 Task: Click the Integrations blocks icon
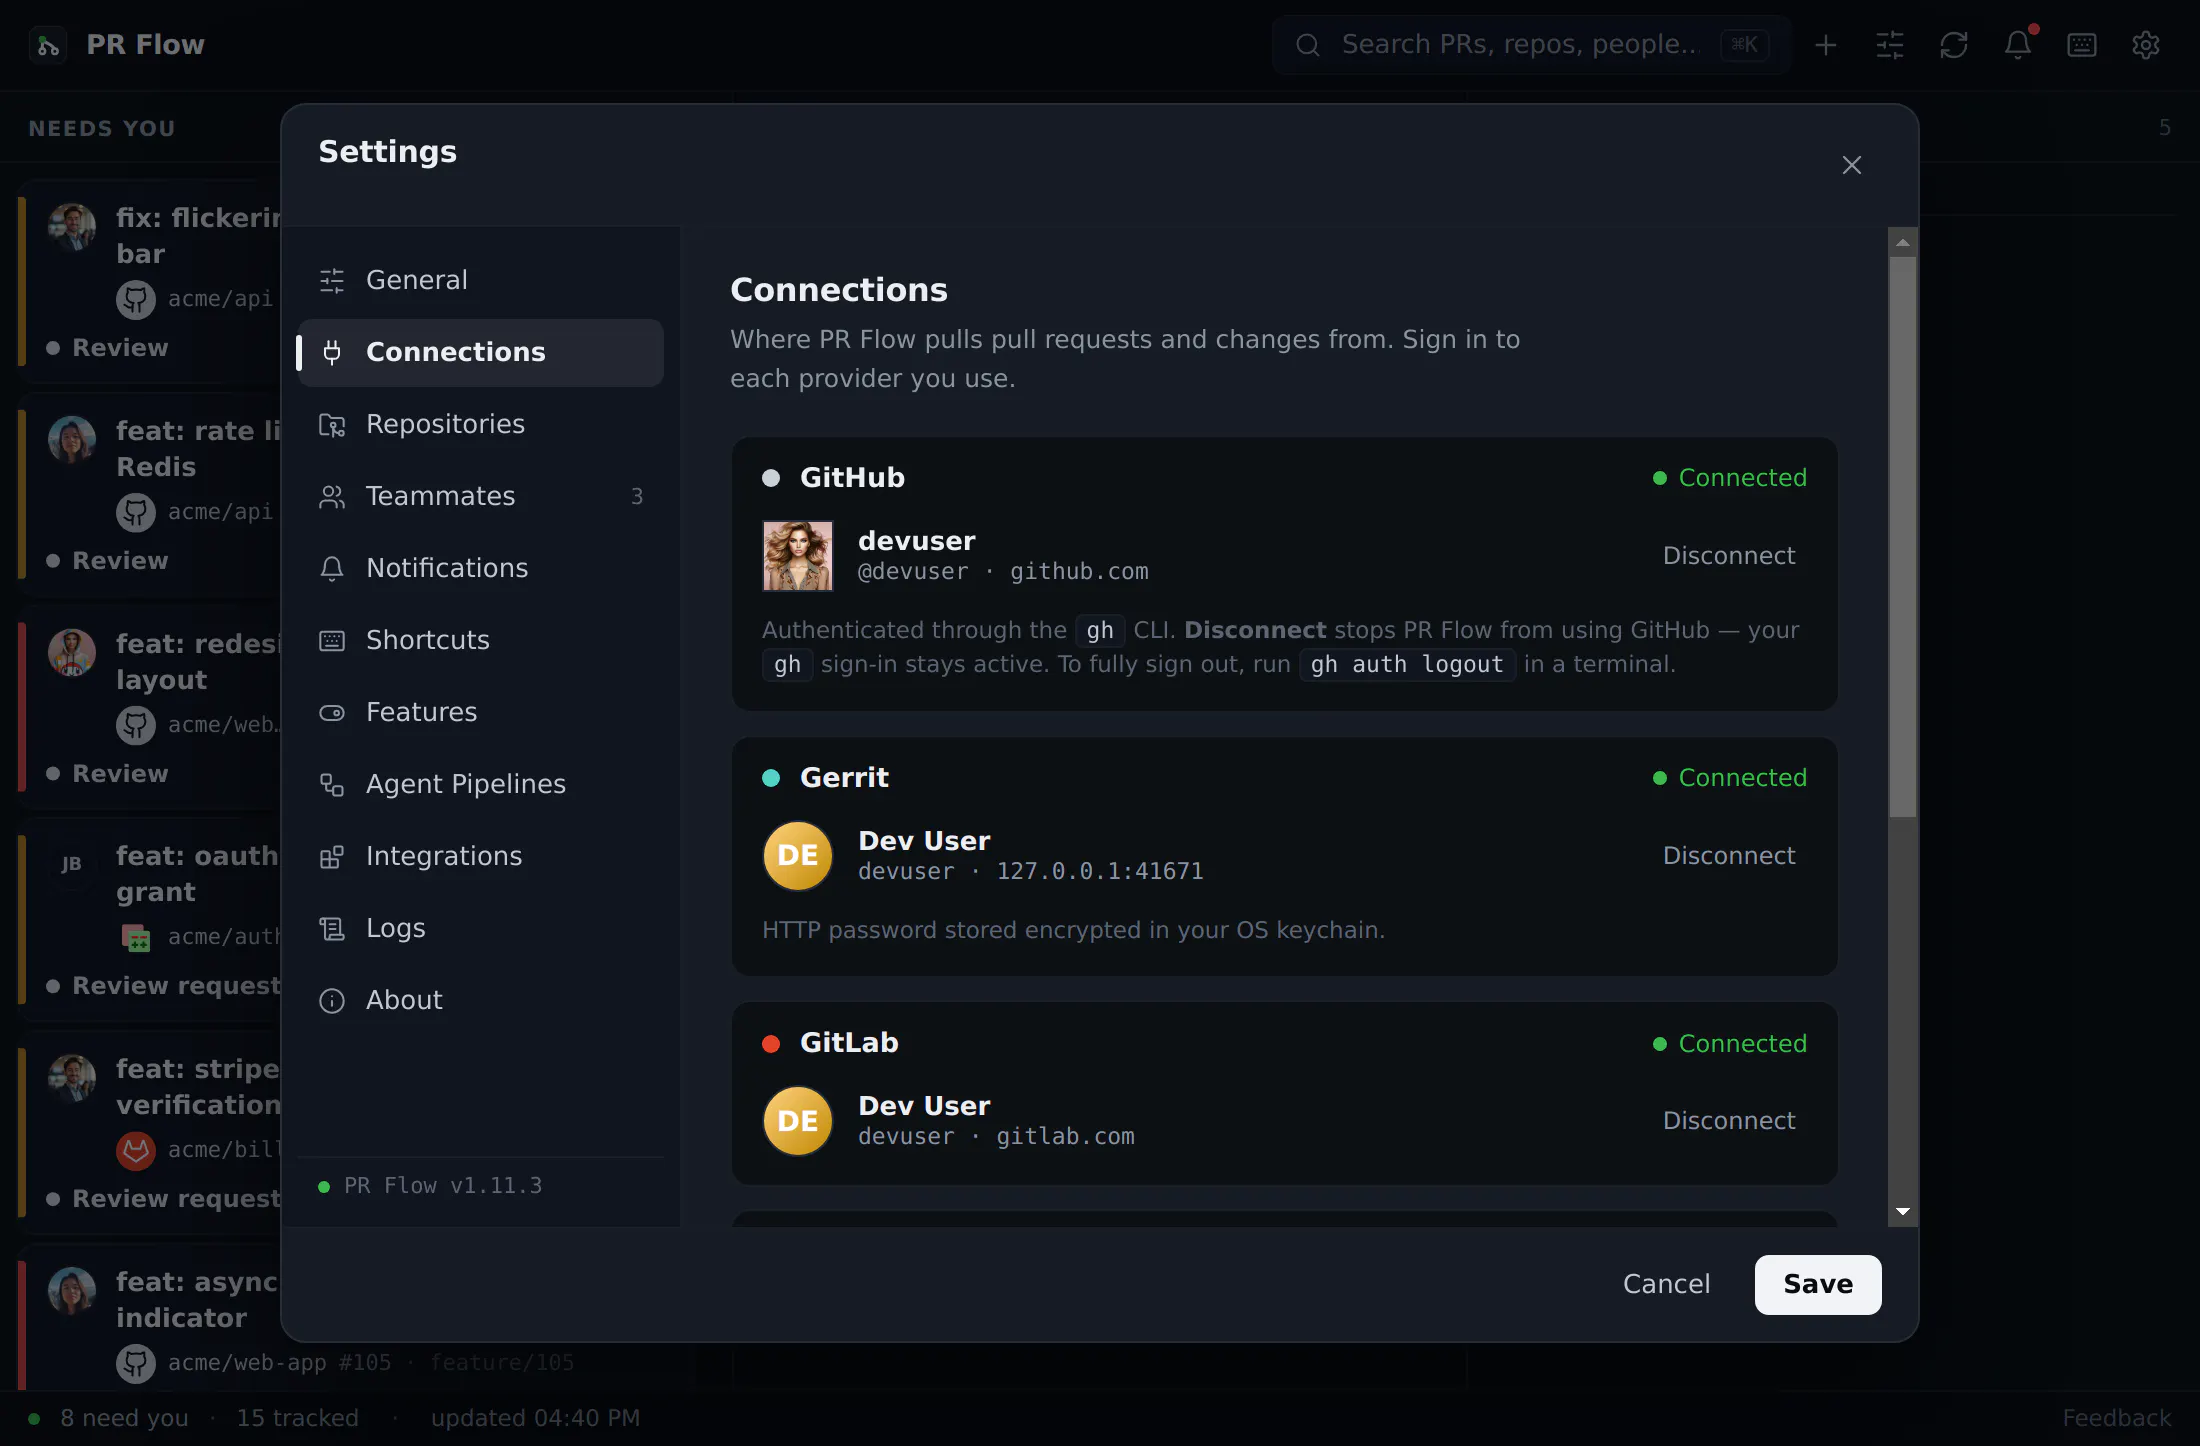coord(332,857)
